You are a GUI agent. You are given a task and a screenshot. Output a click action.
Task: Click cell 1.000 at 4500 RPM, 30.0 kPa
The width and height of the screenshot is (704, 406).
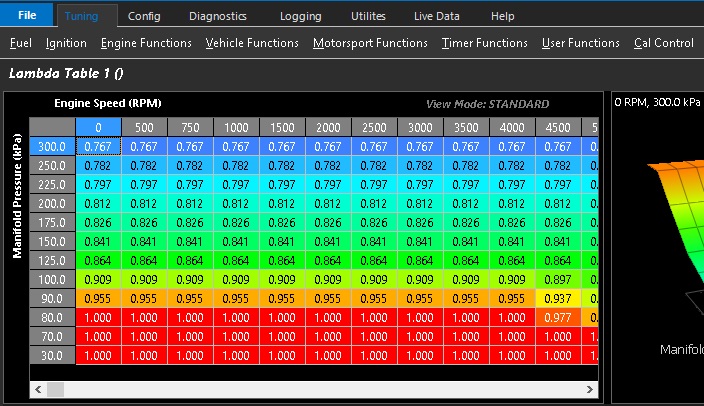[558, 356]
